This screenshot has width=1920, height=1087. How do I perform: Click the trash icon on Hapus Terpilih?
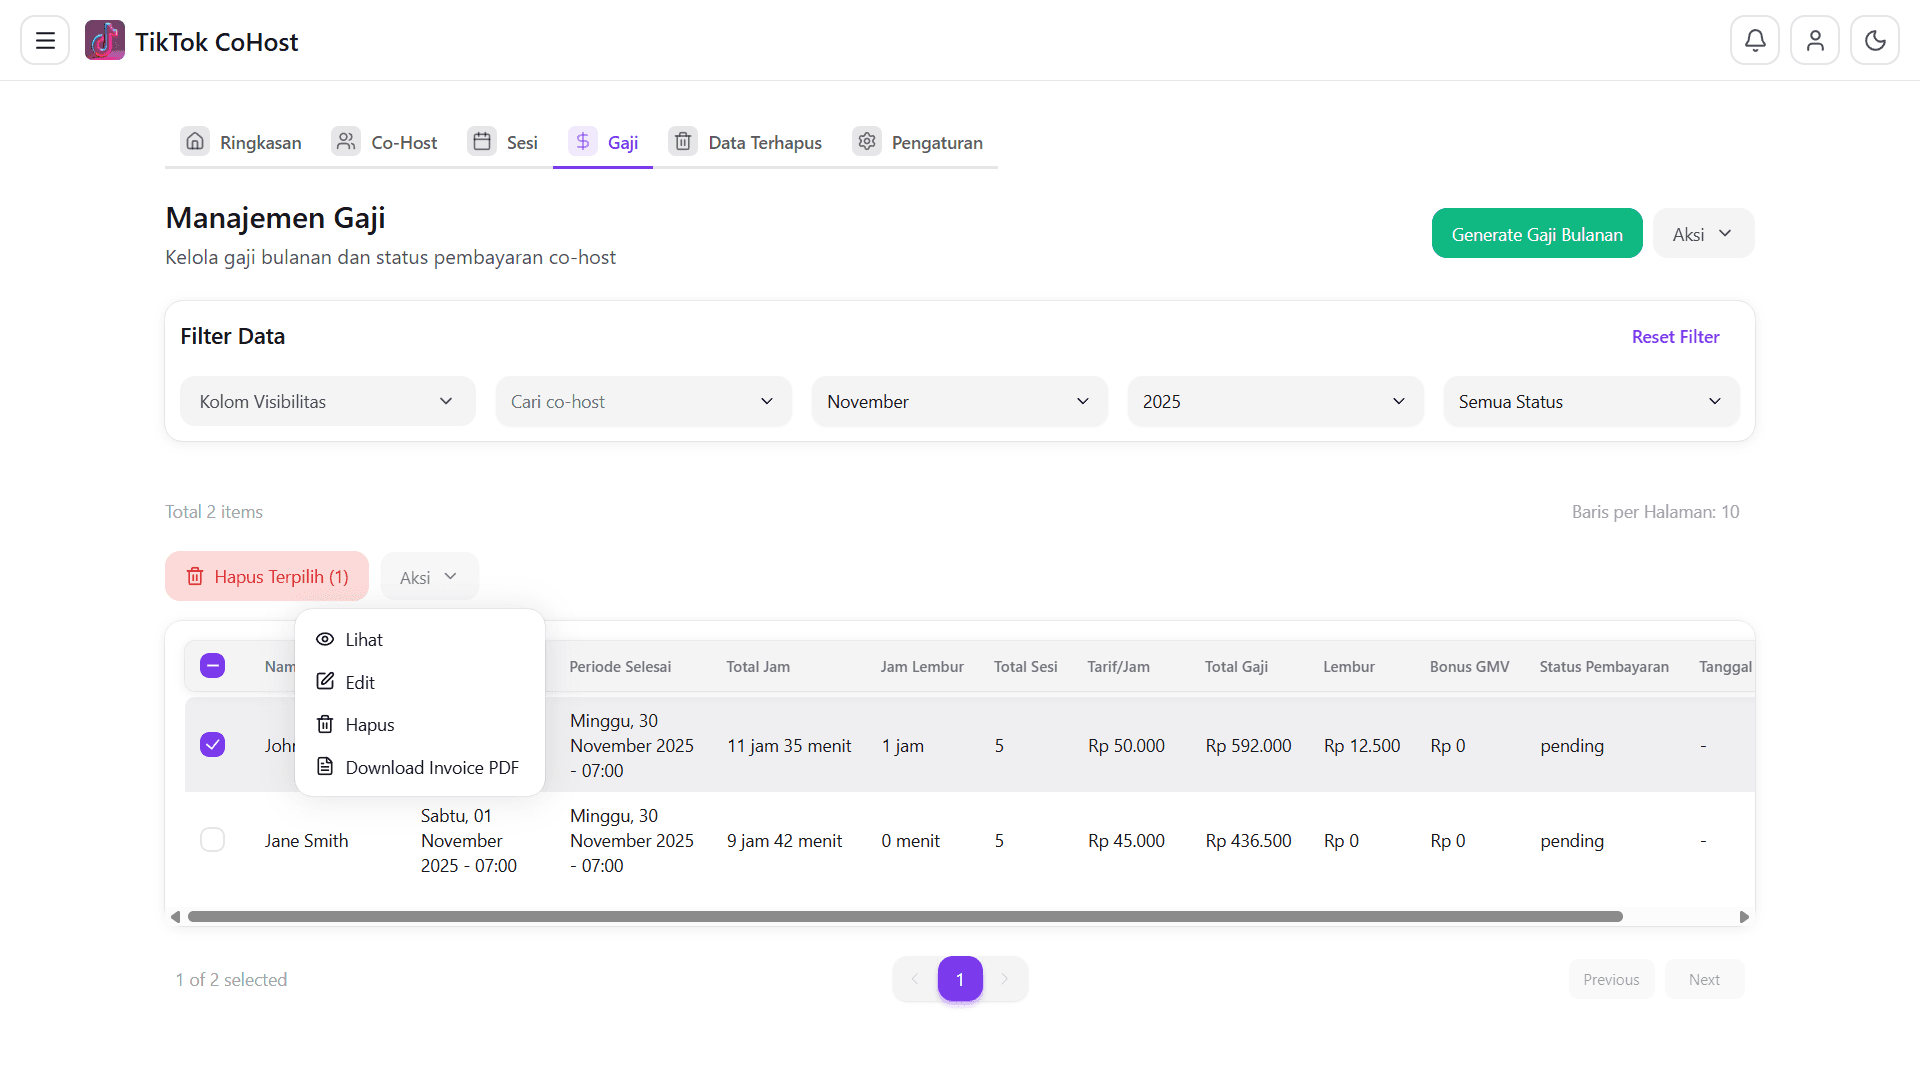[194, 576]
